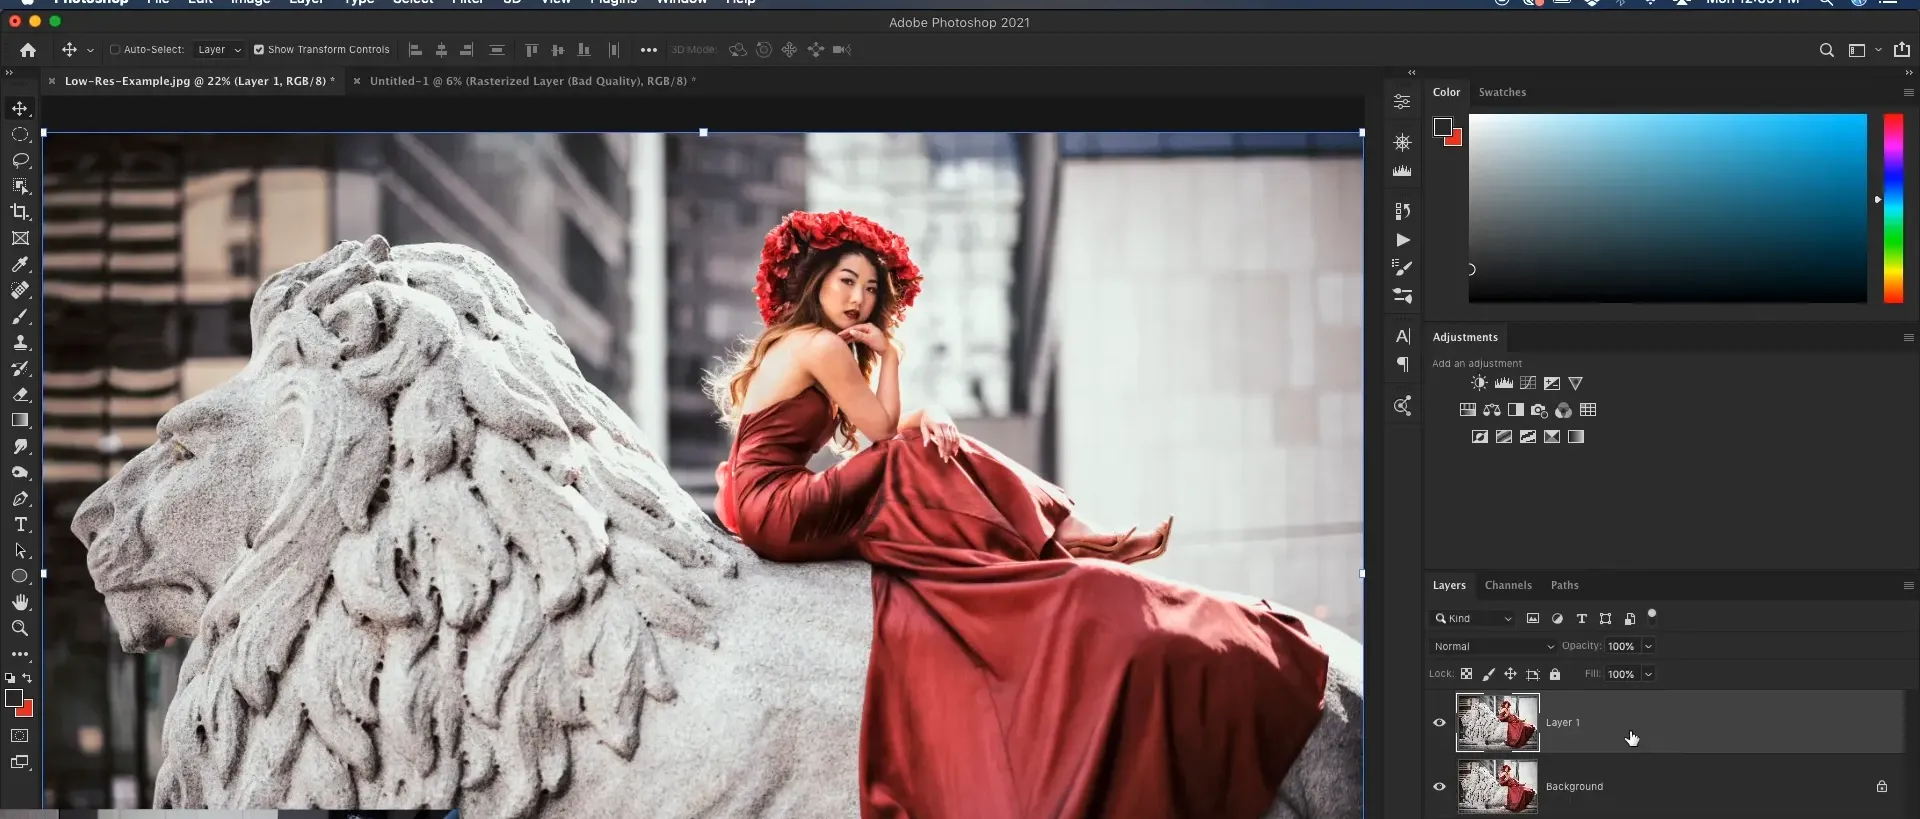Pick a color in the color field
Image resolution: width=1920 pixels, height=819 pixels.
coord(1667,208)
